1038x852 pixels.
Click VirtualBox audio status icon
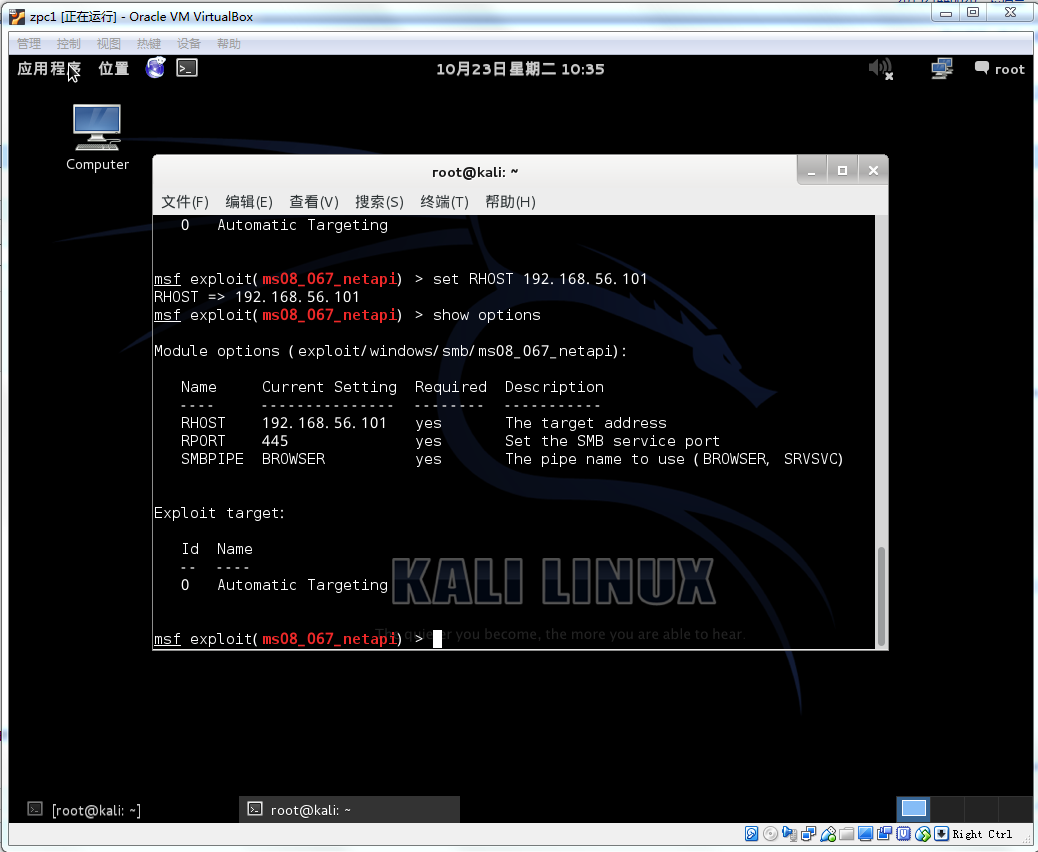coord(789,834)
